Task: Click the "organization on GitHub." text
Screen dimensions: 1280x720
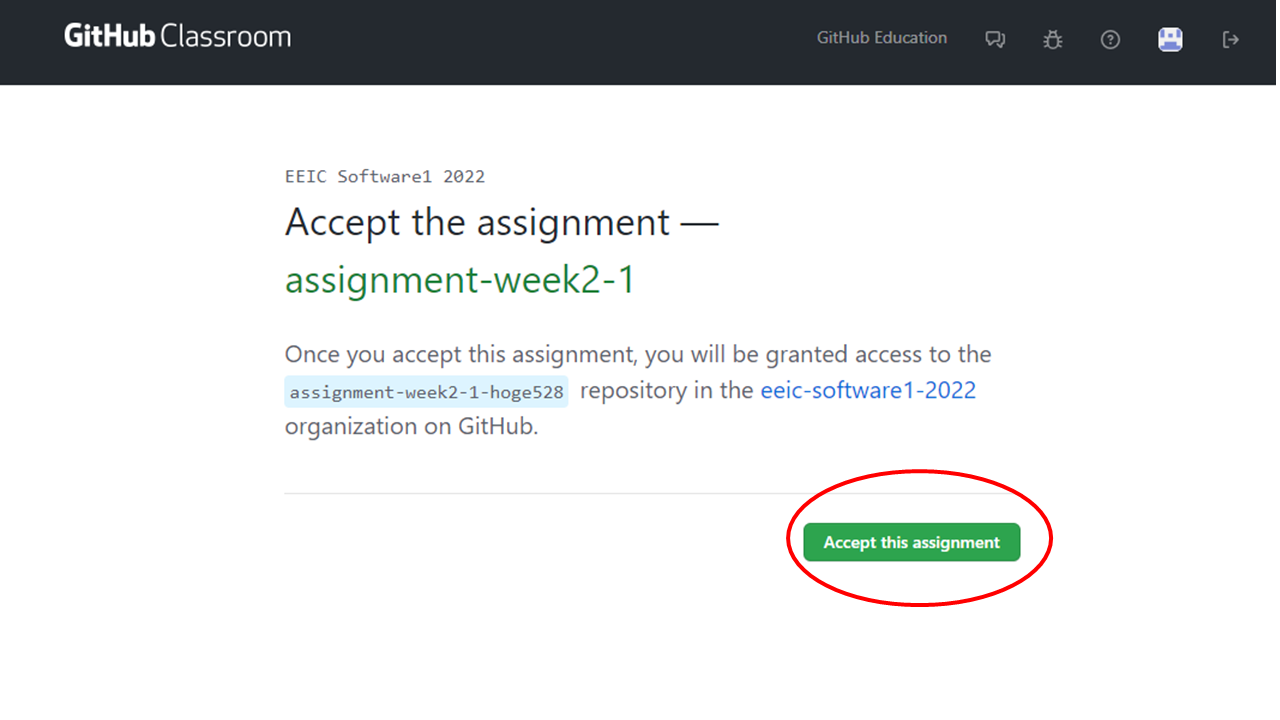Action: (411, 426)
